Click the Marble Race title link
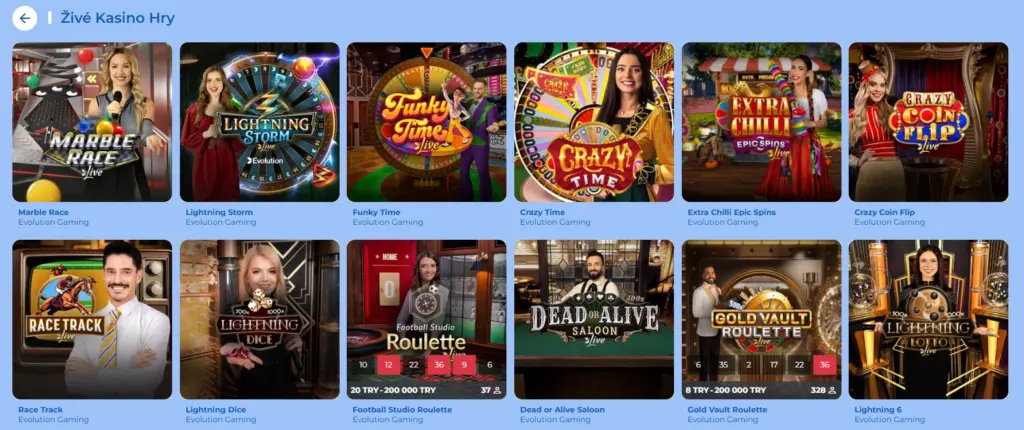Screen dimensions: 1024x430 pyautogui.click(x=43, y=212)
